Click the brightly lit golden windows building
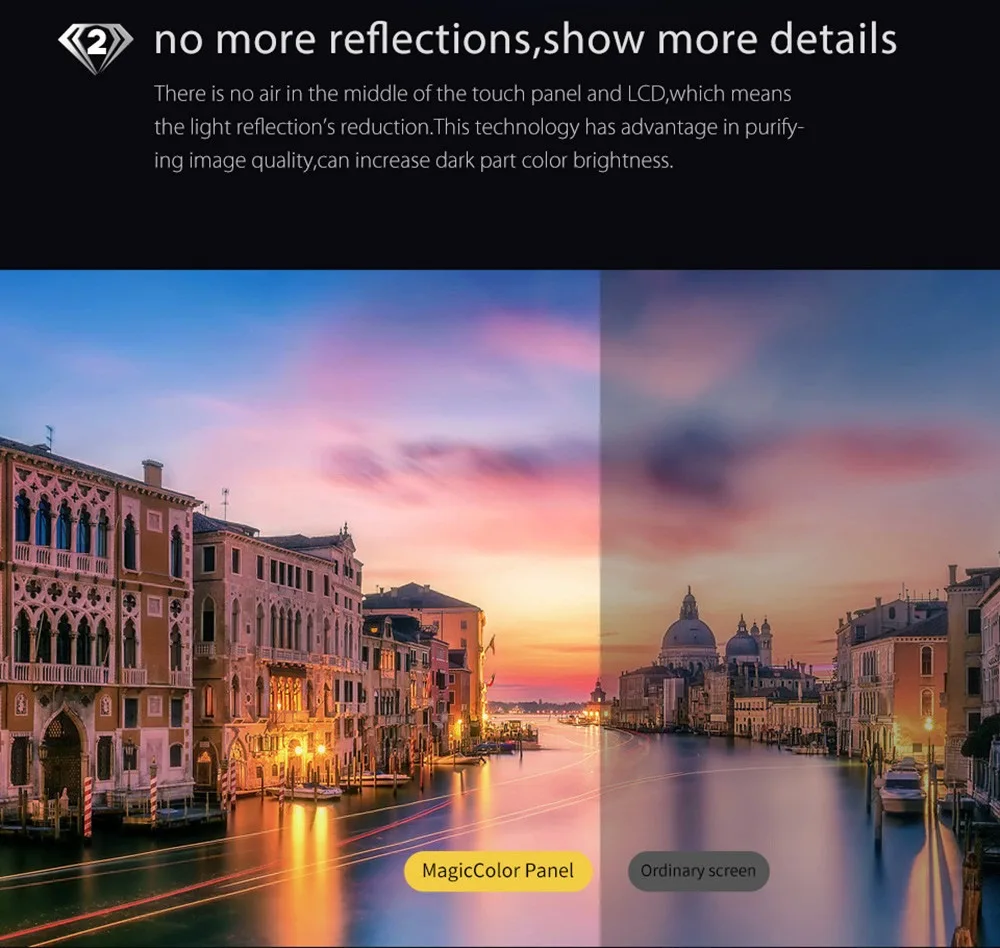 (289, 697)
